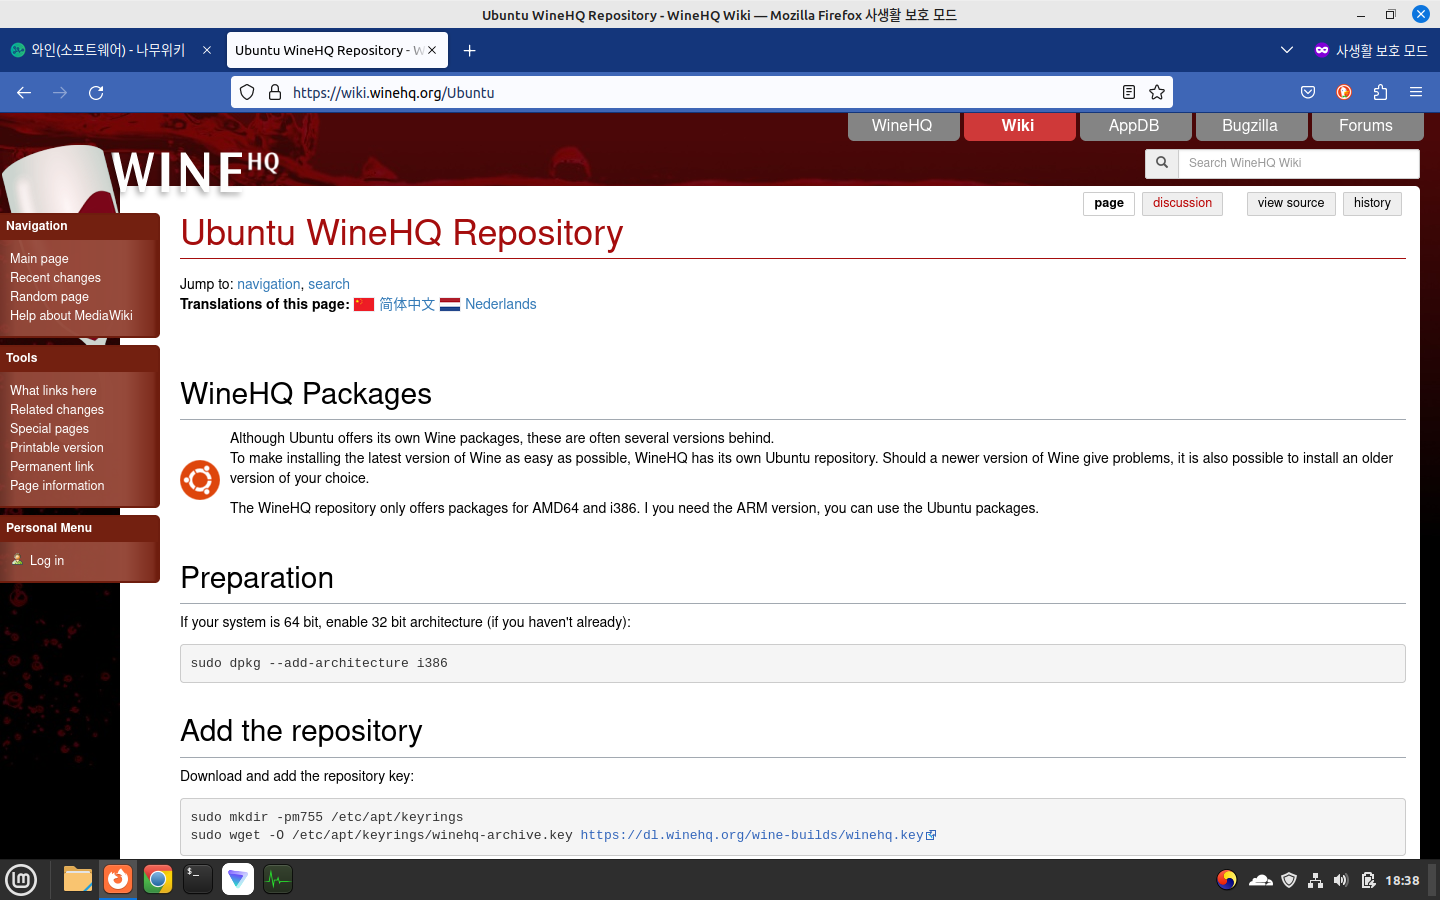Open Help about MediaWiki
This screenshot has width=1440, height=900.
(71, 315)
